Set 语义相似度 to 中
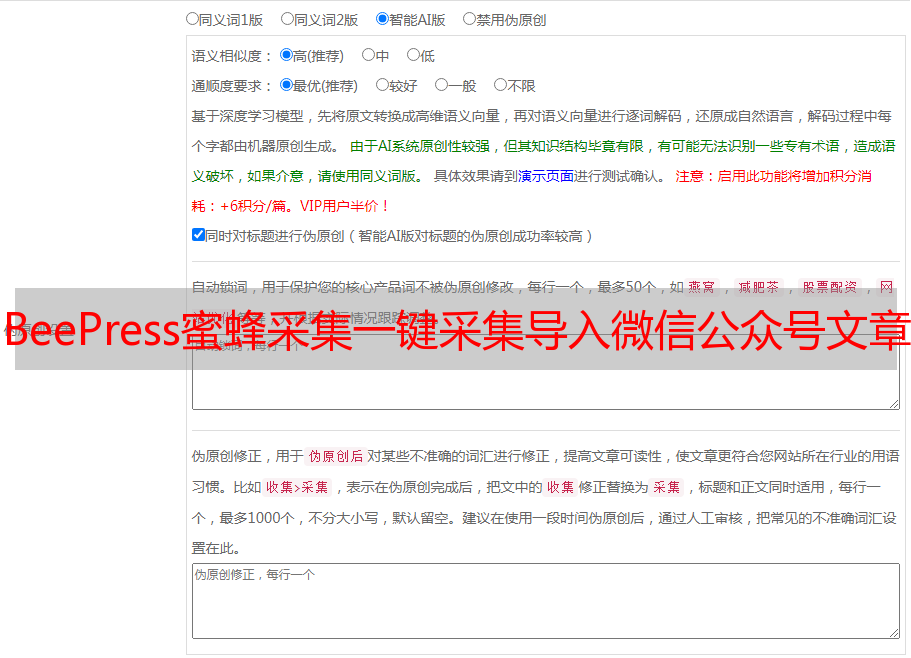Image resolution: width=911 pixels, height=658 pixels. click(x=368, y=55)
